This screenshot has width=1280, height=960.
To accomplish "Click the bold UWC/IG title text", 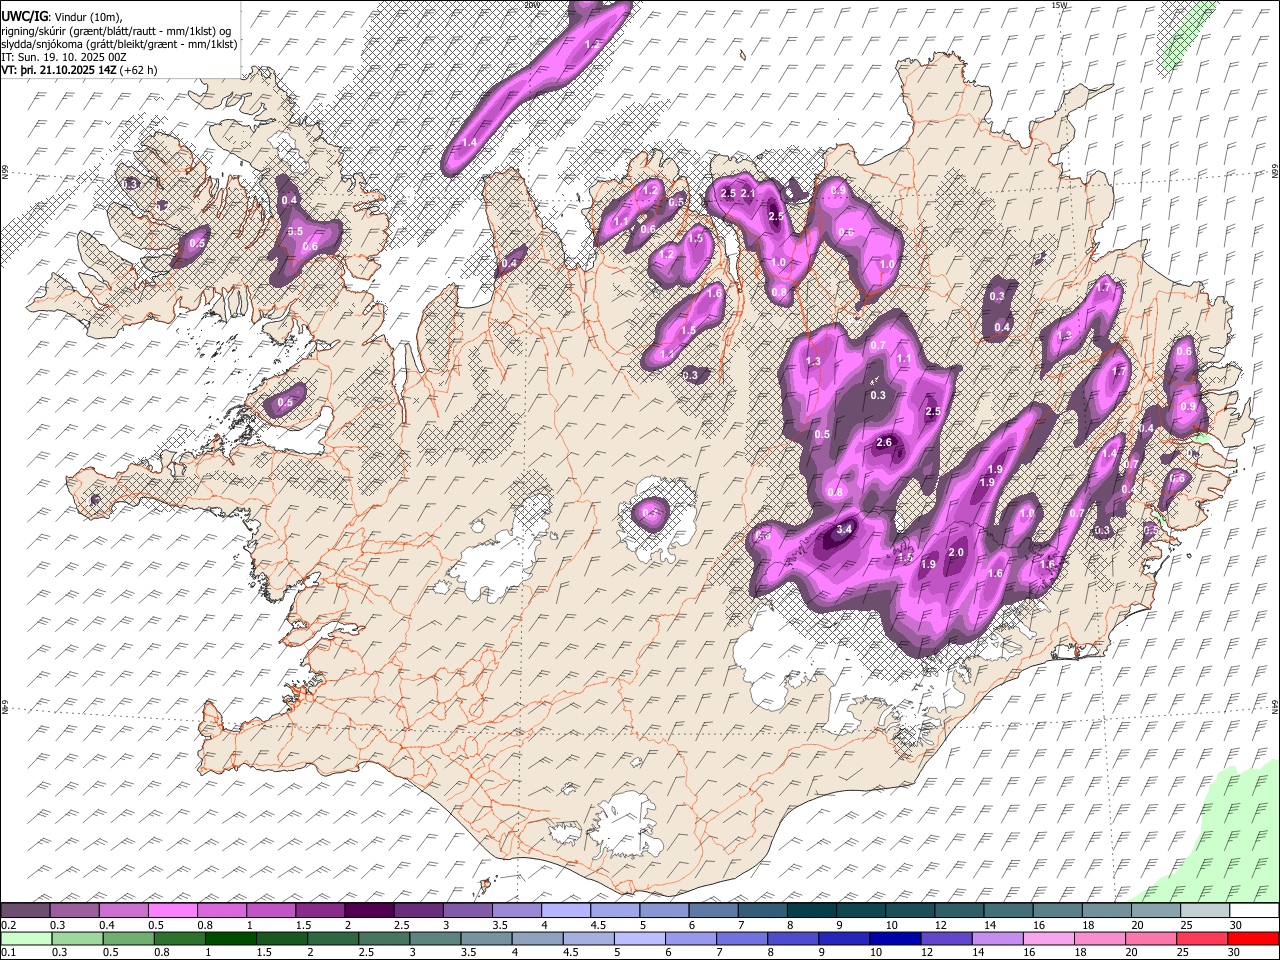I will coord(24,16).
